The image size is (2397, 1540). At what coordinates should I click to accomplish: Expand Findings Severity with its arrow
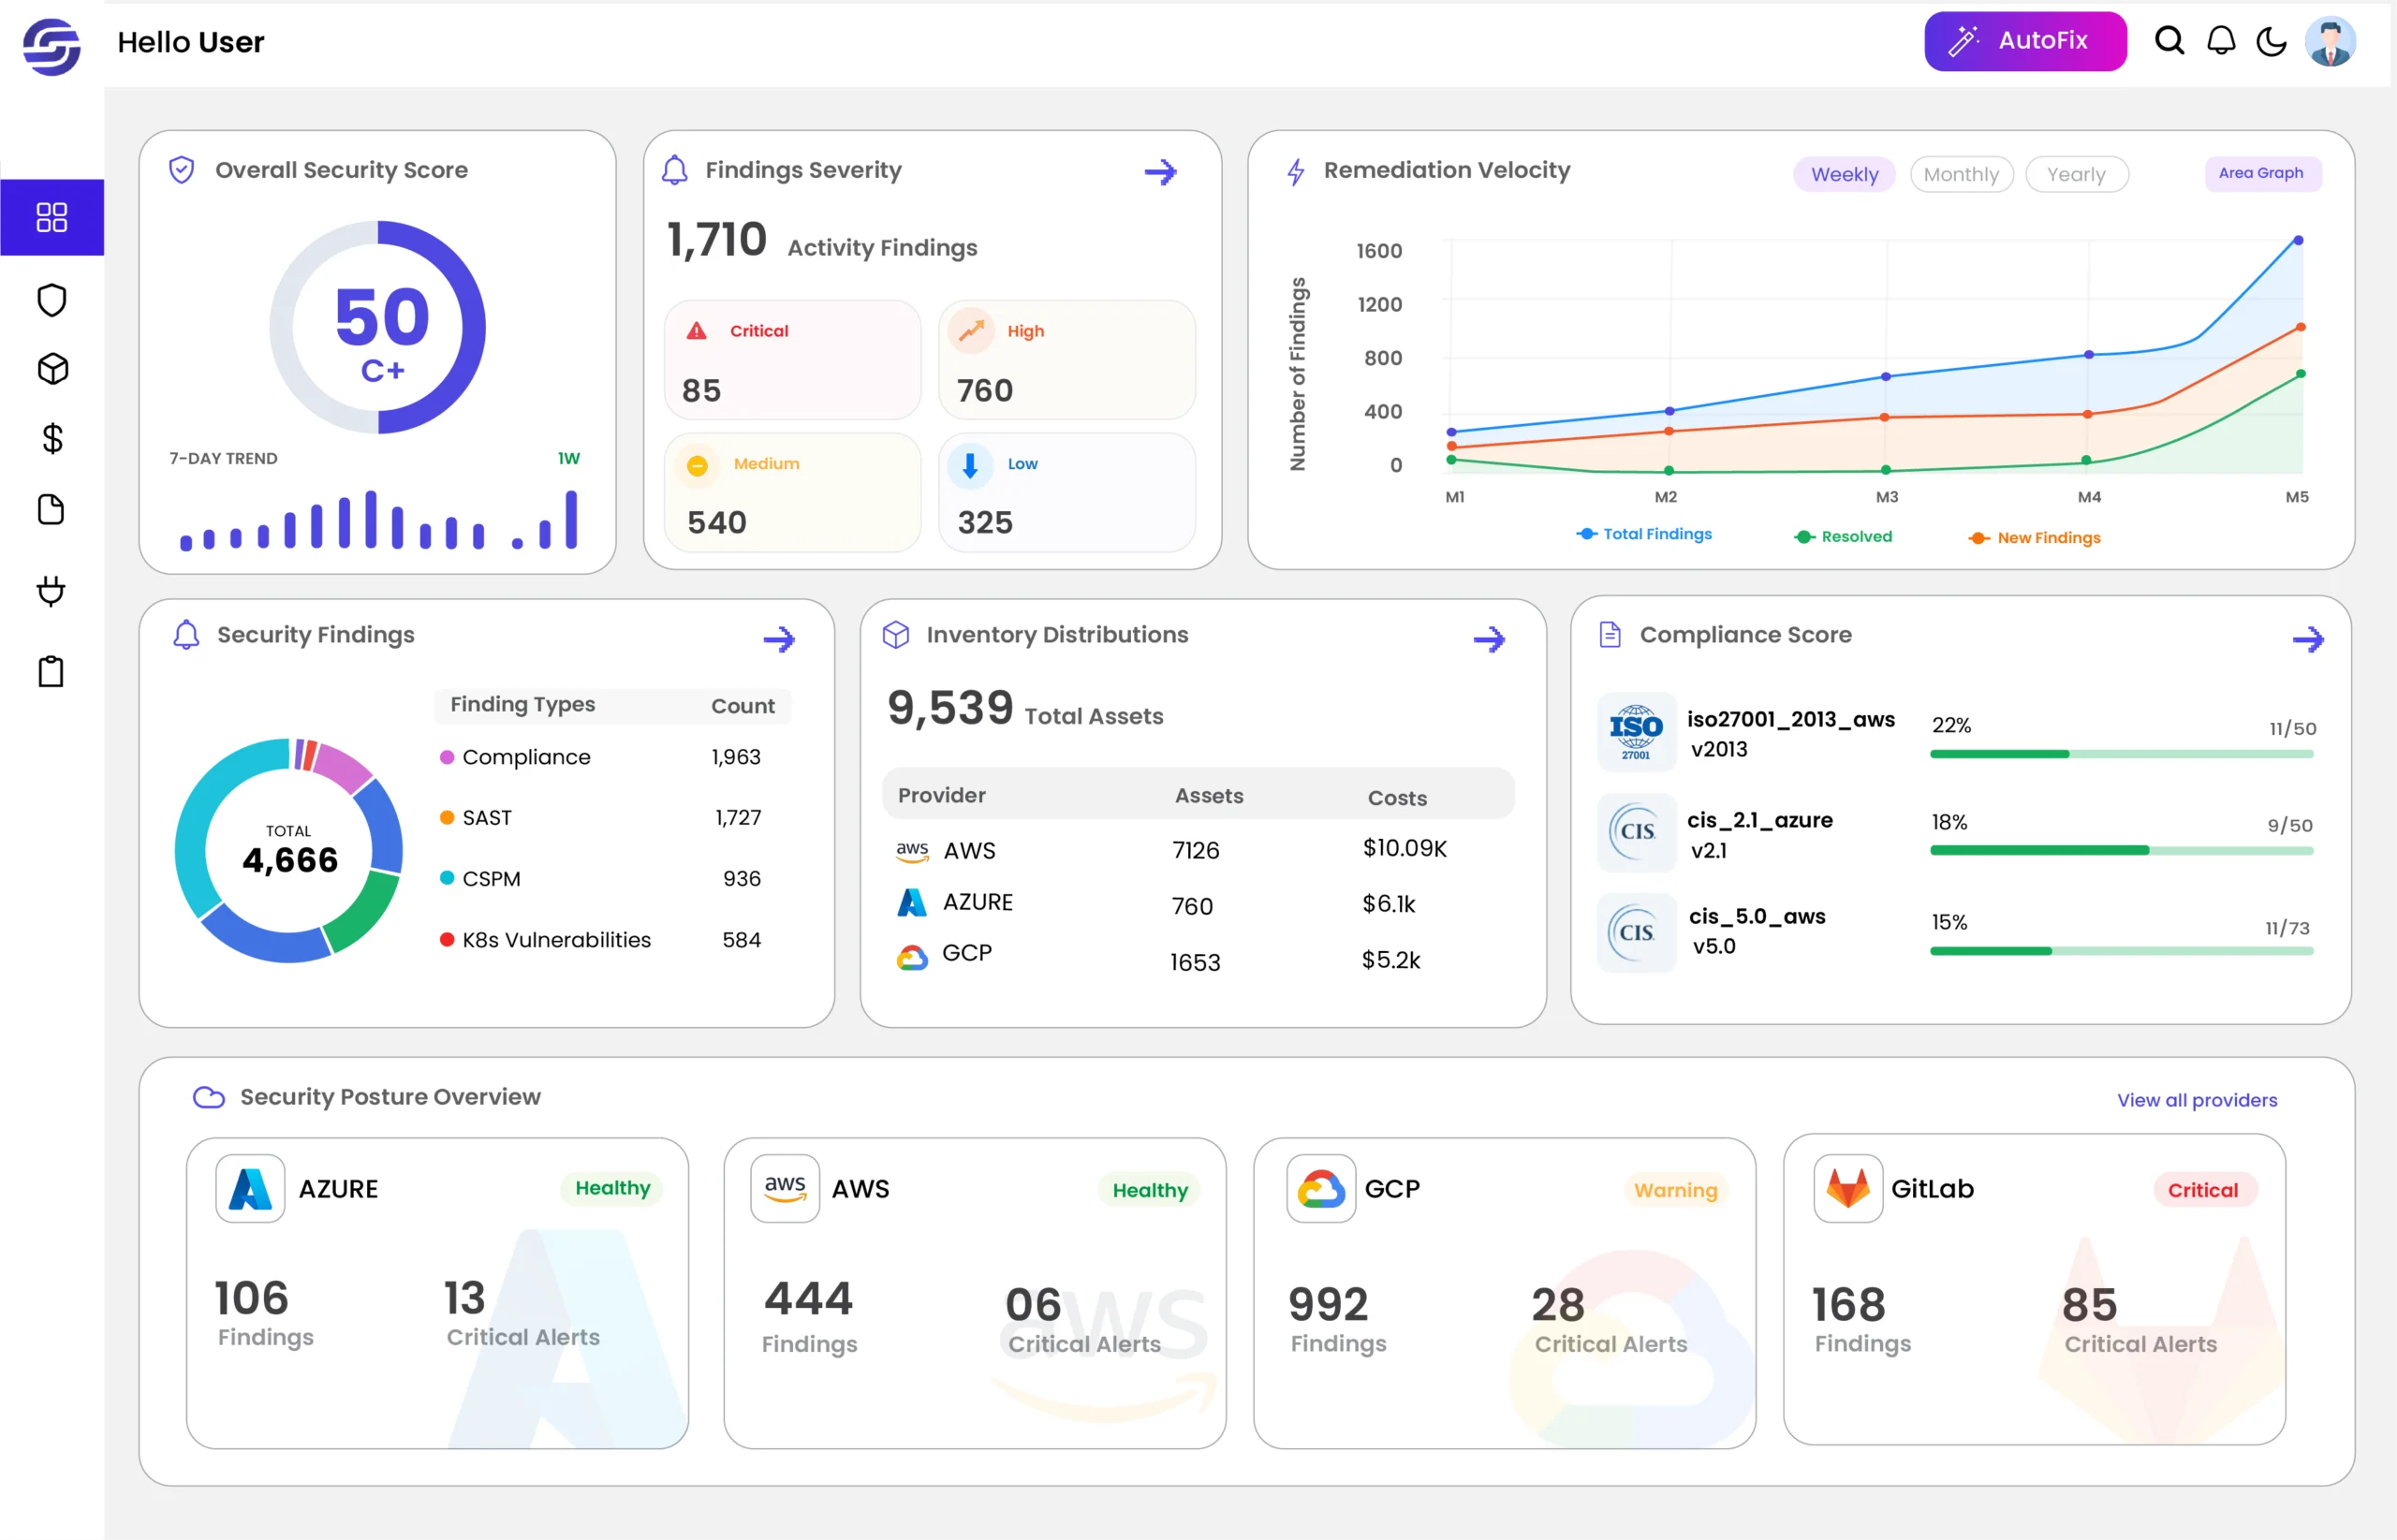(x=1160, y=172)
